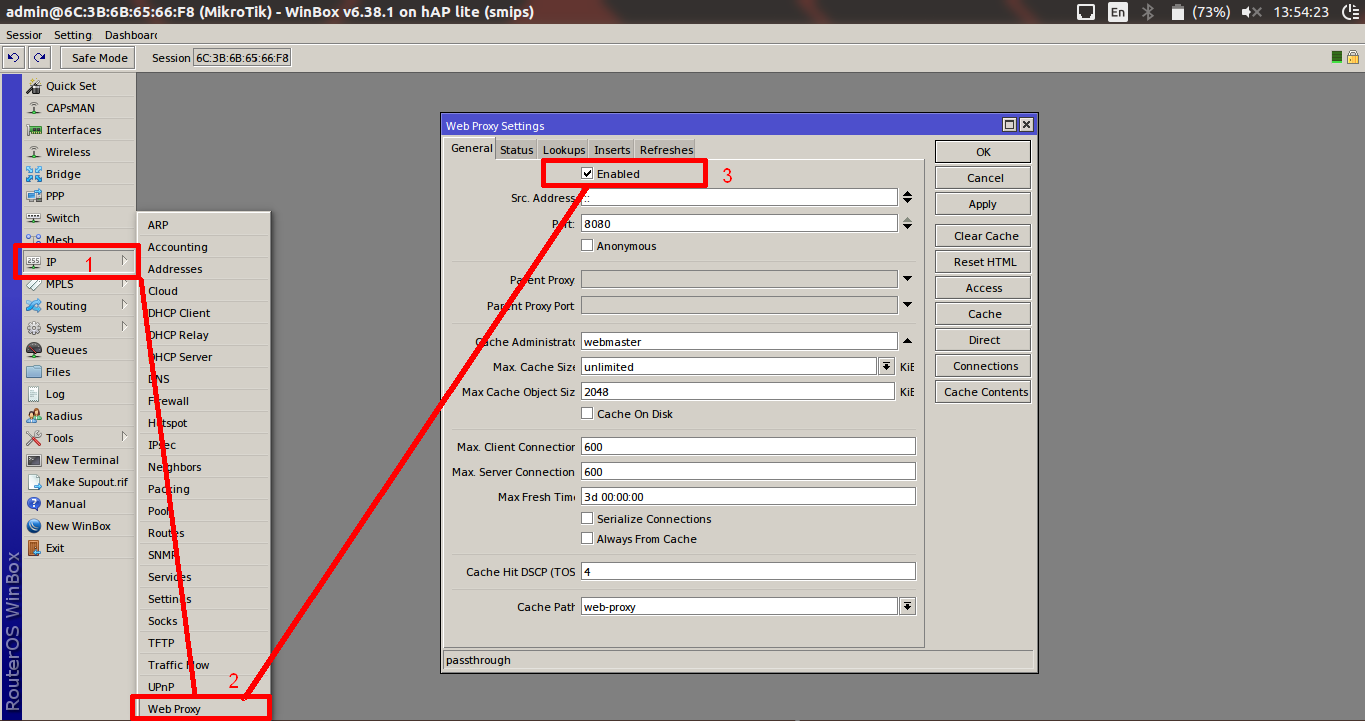Switch to the Refreshes tab
The width and height of the screenshot is (1365, 721).
[x=666, y=150]
